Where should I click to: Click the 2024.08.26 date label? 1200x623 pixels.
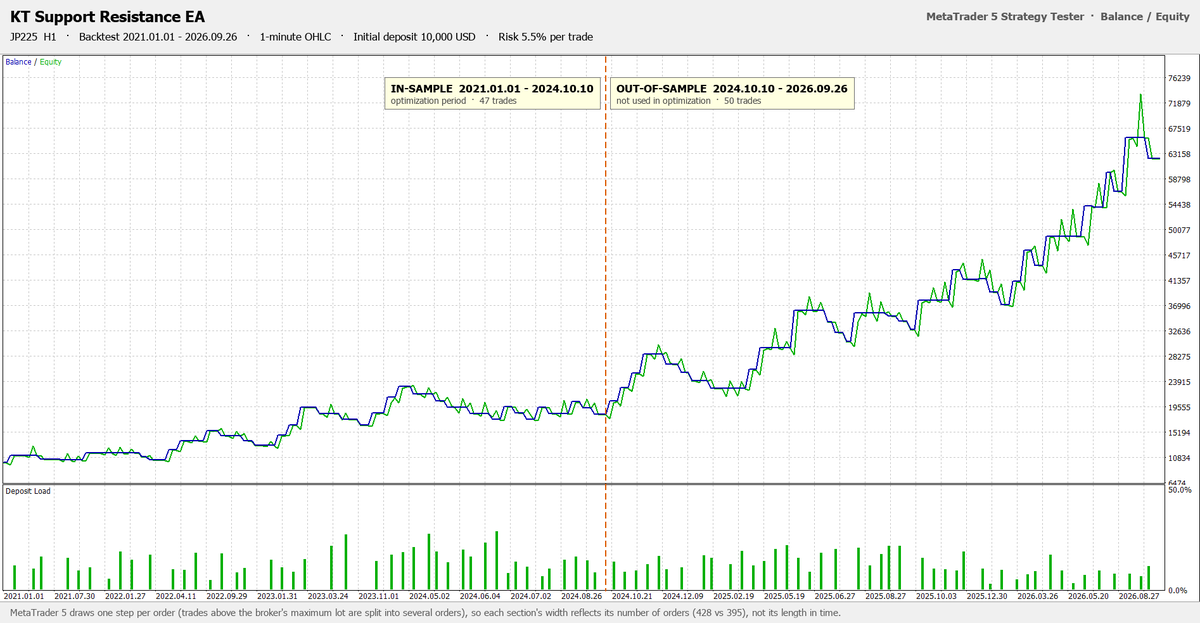(582, 596)
